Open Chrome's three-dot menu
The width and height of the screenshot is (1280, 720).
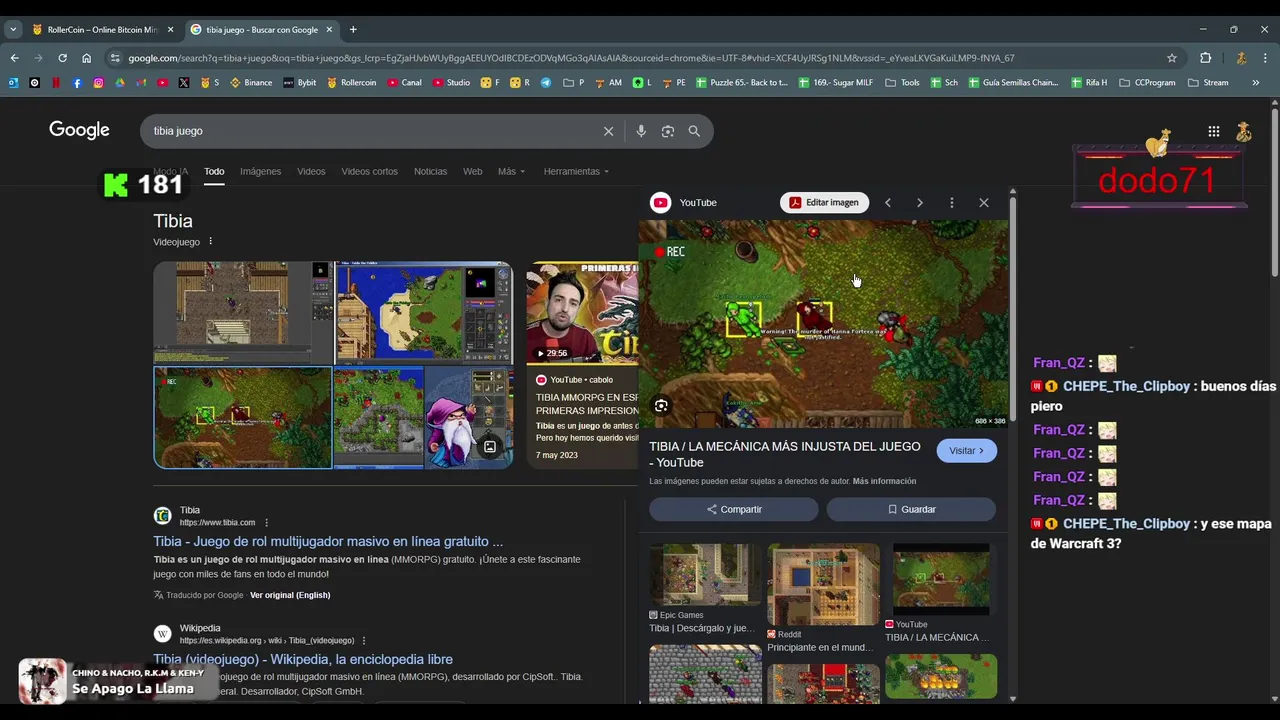[x=1265, y=58]
